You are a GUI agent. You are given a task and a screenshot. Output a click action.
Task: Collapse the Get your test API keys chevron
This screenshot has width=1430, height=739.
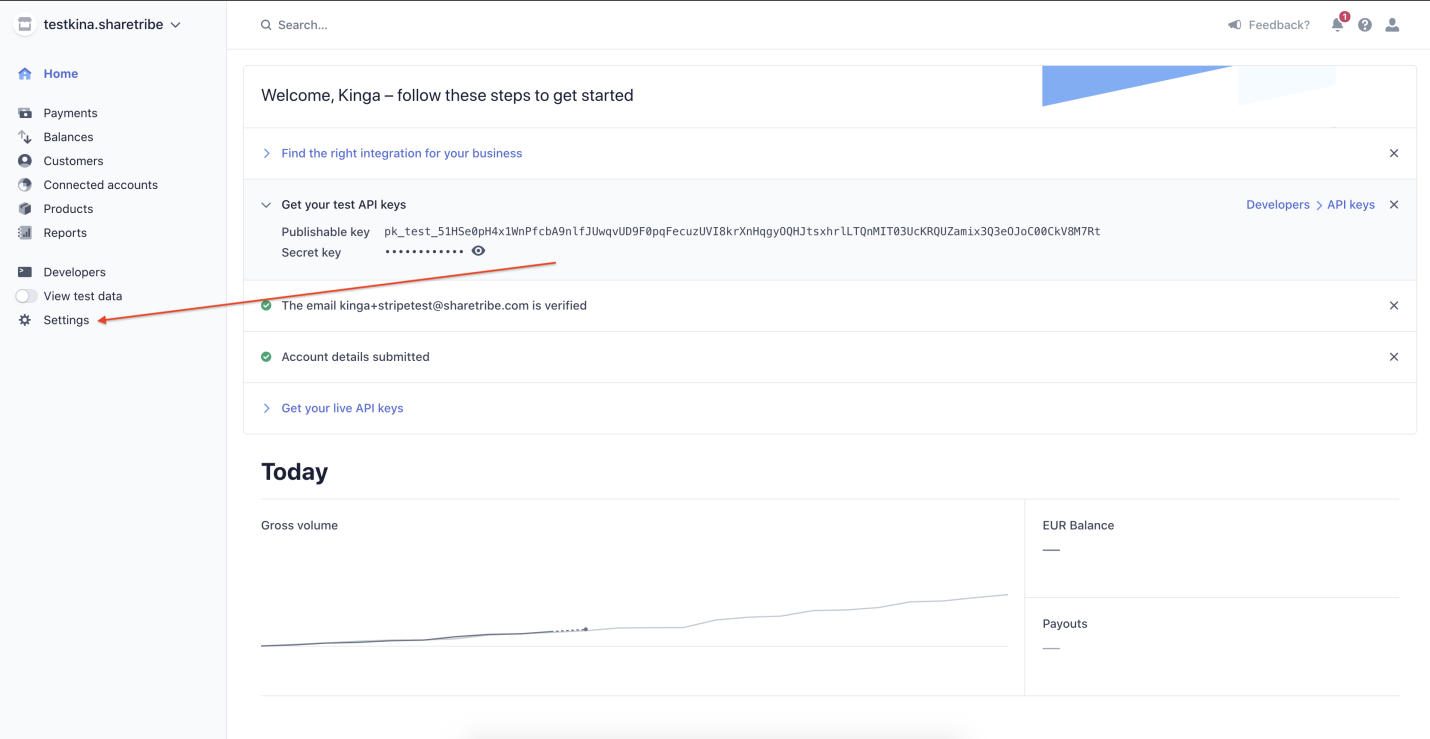pos(266,205)
